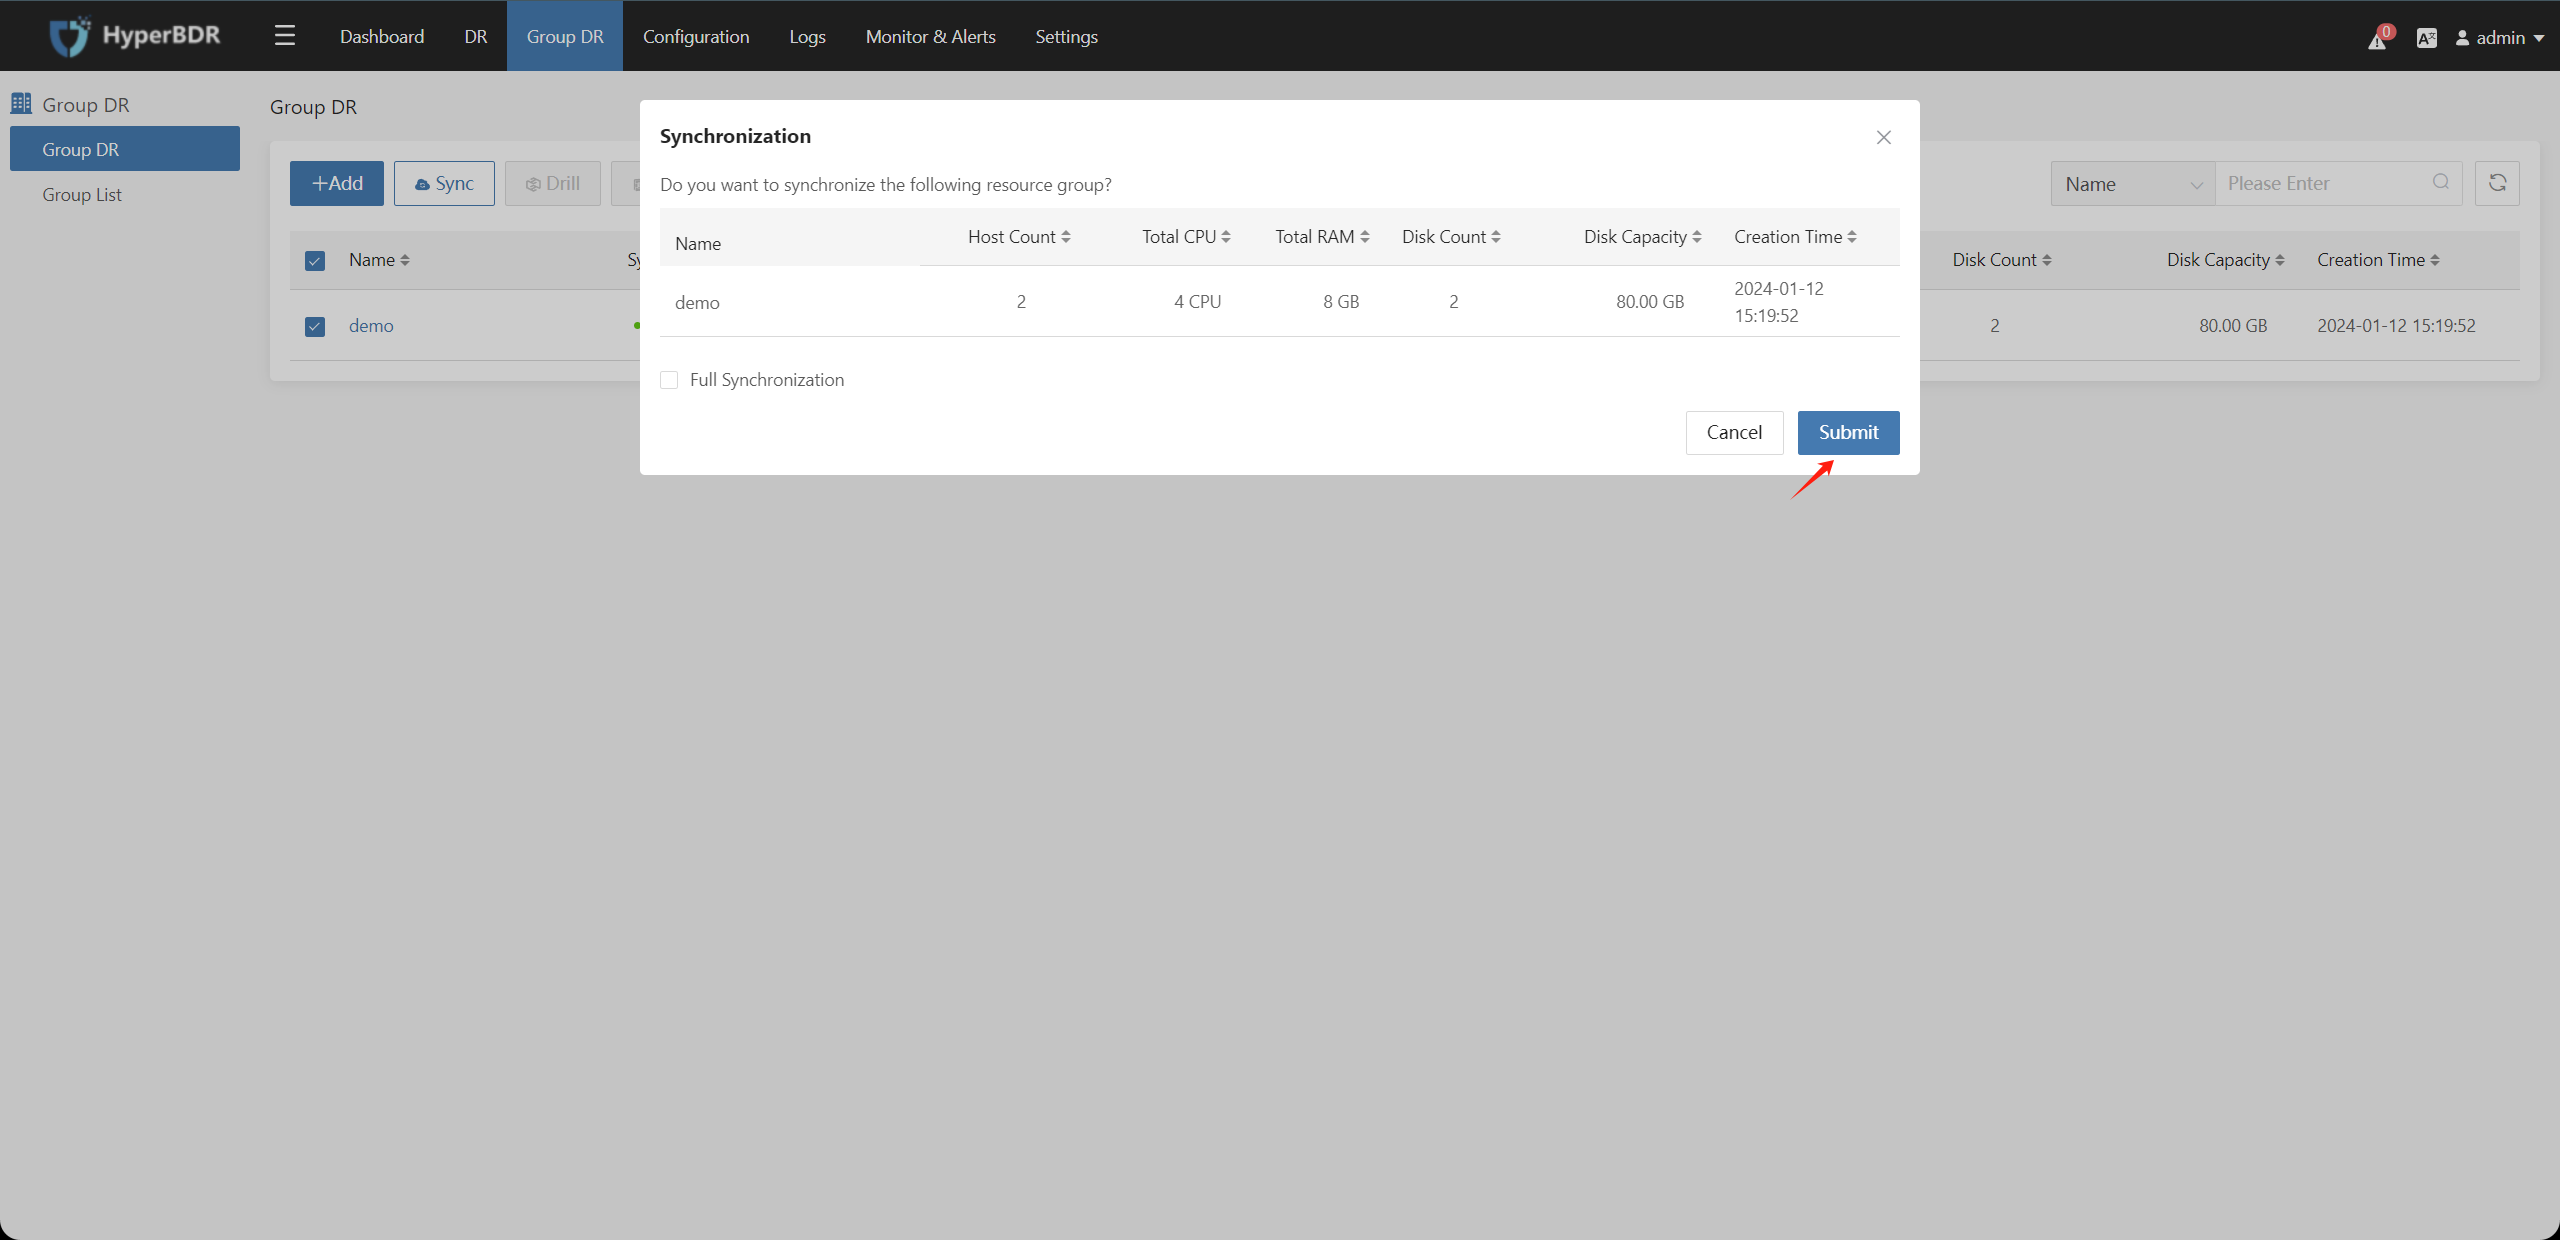Screen dimensions: 2560x1240
Task: Click the demo group list item
Action: [x=372, y=325]
